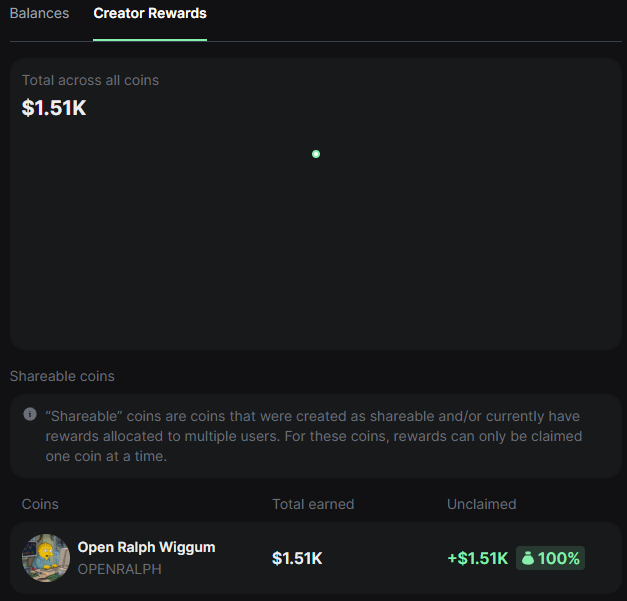The image size is (627, 601).
Task: Switch to the Balances tab
Action: [x=39, y=13]
